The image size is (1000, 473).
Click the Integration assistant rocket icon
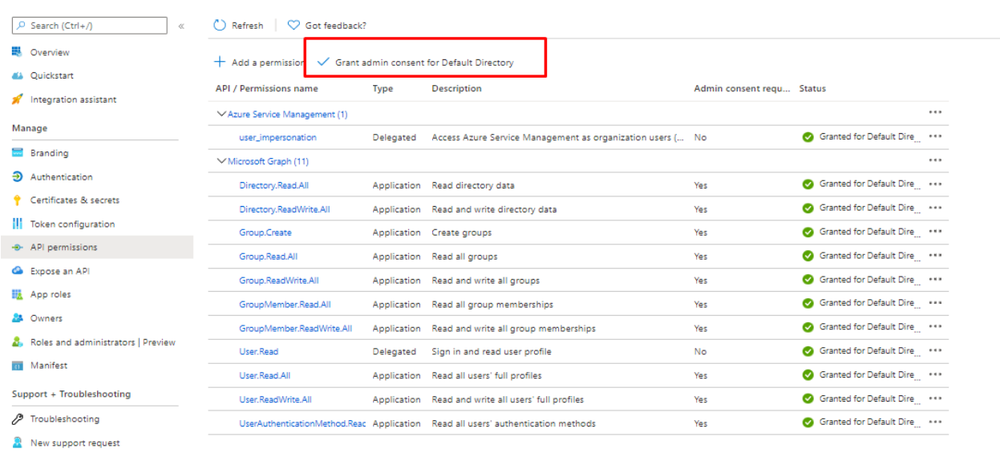17,100
